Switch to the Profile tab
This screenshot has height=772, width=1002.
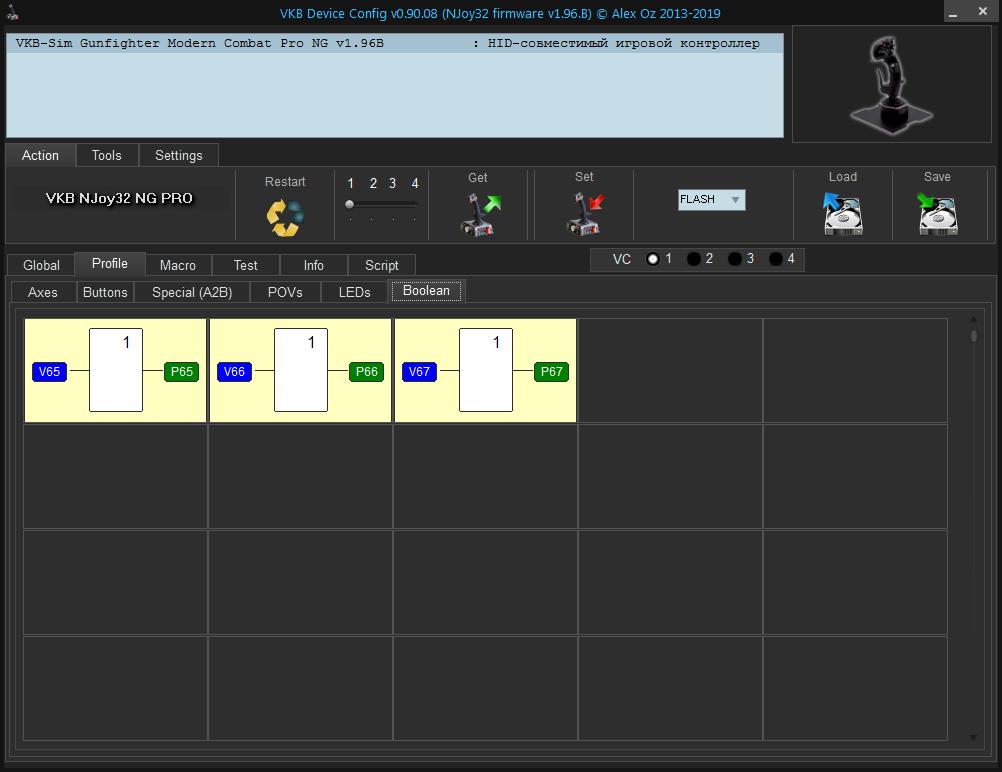(110, 263)
